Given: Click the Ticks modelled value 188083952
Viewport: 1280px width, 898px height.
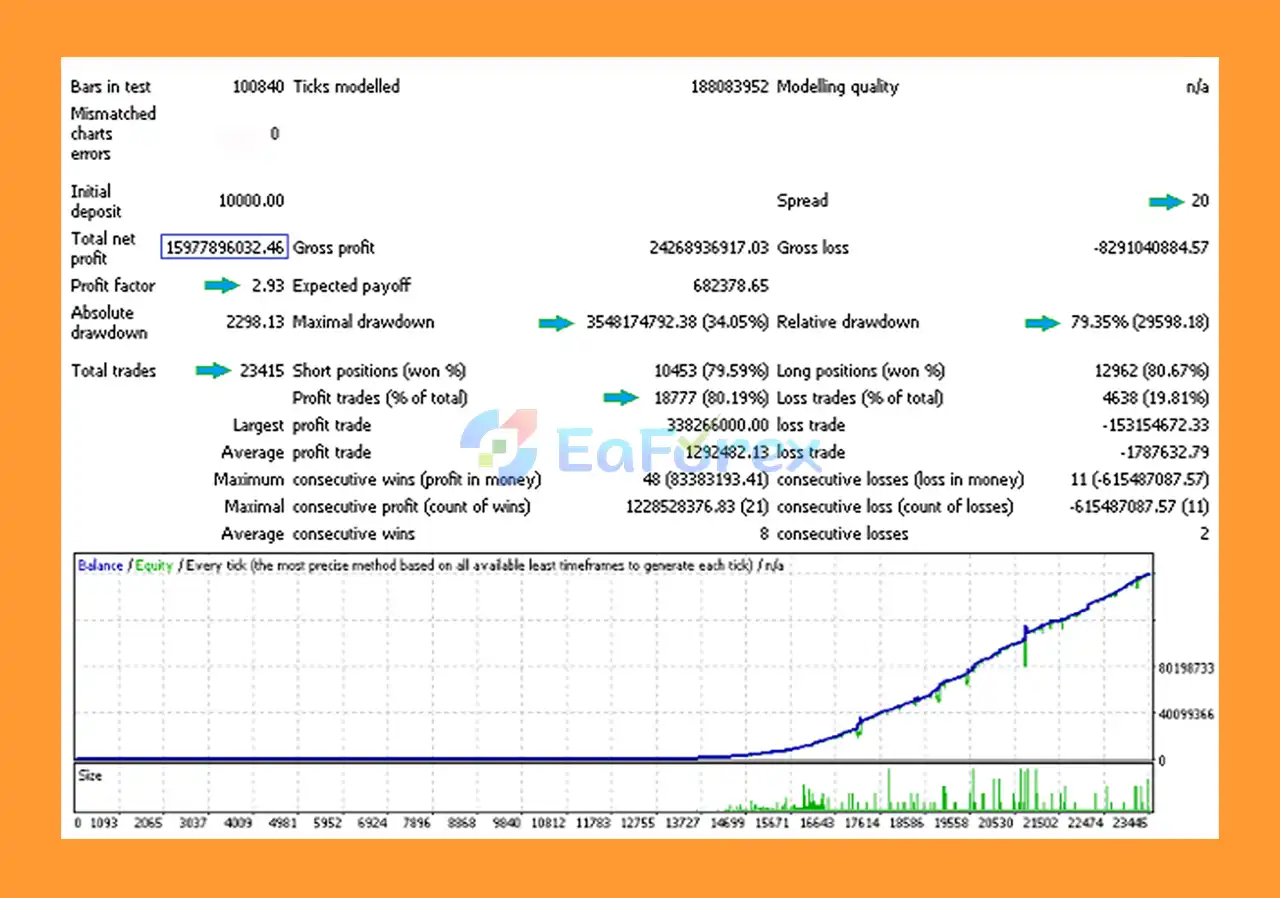Looking at the screenshot, I should 729,87.
